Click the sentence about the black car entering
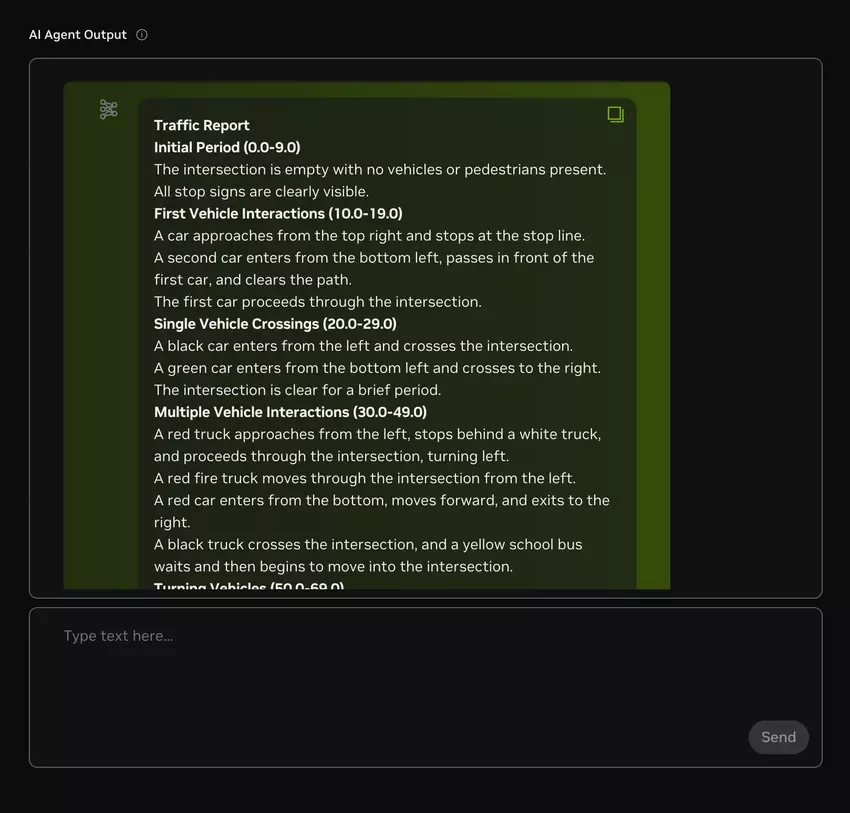This screenshot has width=850, height=813. click(x=363, y=345)
